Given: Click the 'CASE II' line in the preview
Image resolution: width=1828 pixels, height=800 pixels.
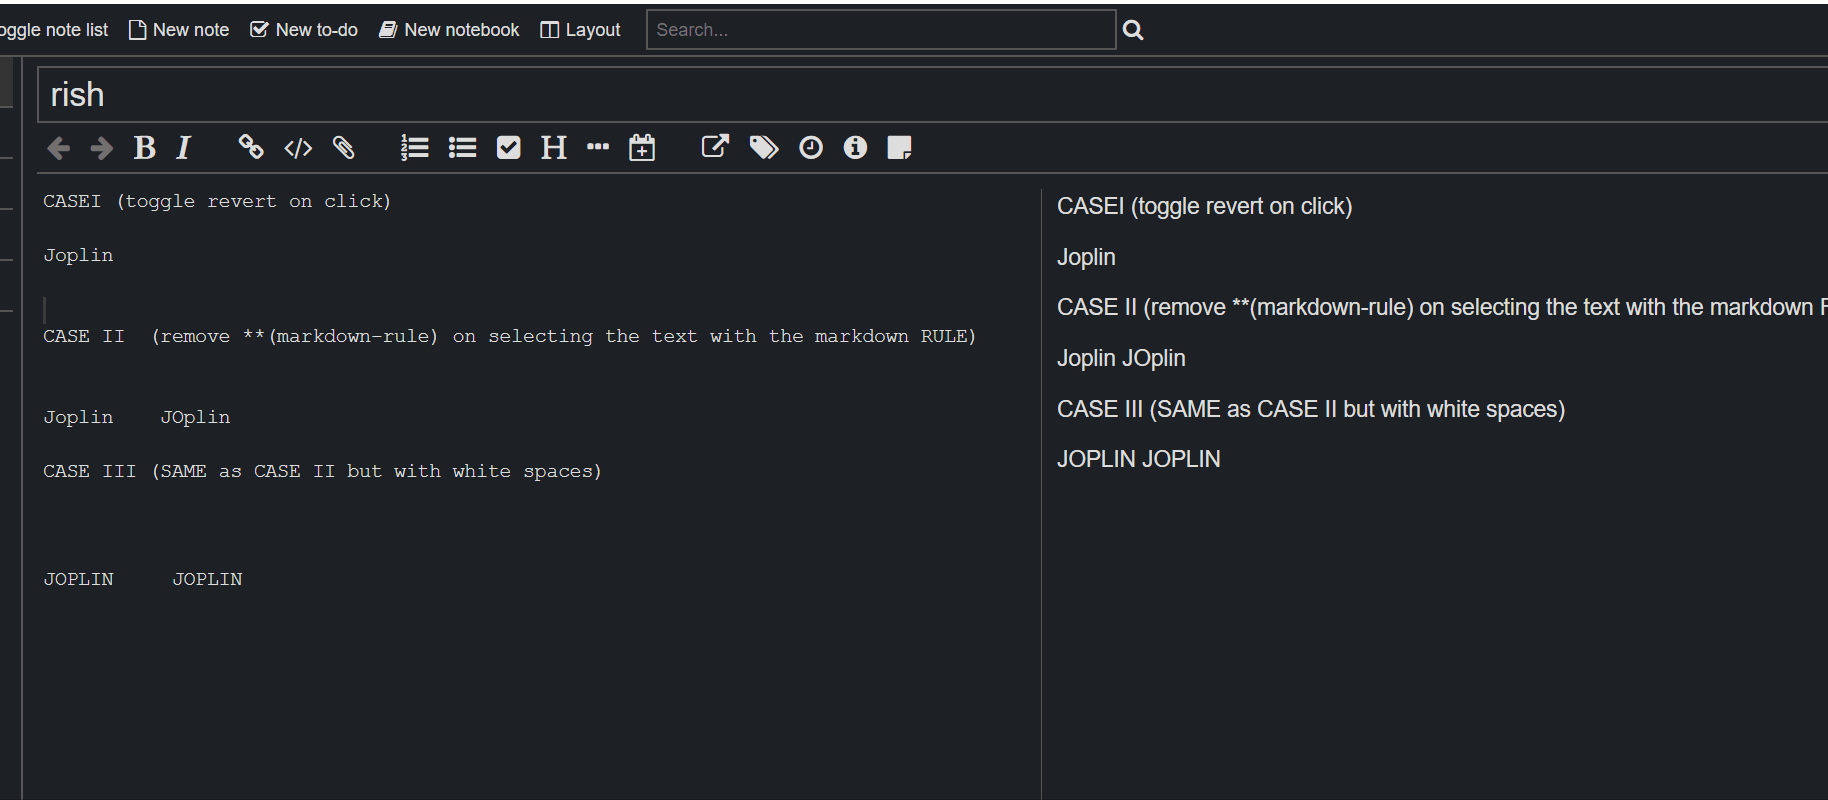Looking at the screenshot, I should click(x=1442, y=307).
